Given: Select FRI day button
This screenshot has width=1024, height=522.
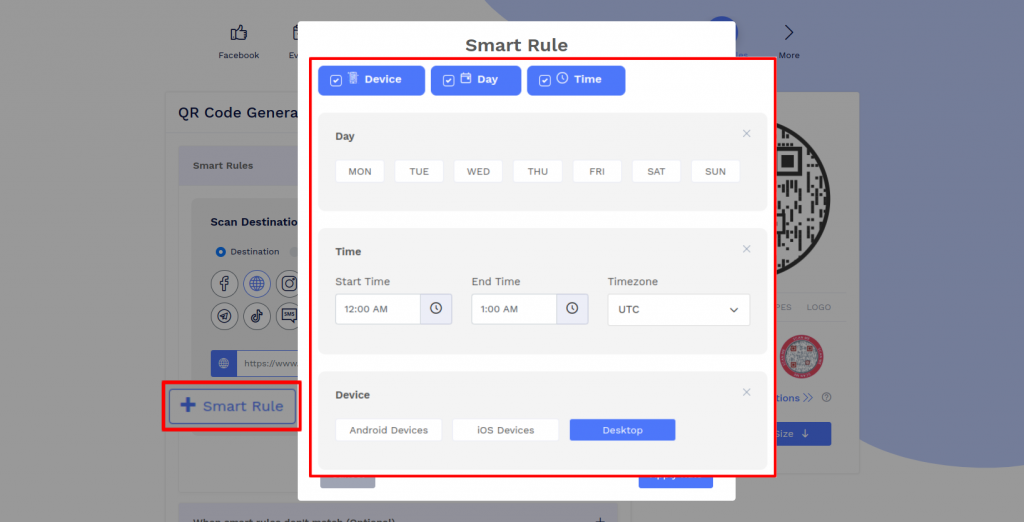Looking at the screenshot, I should 597,171.
